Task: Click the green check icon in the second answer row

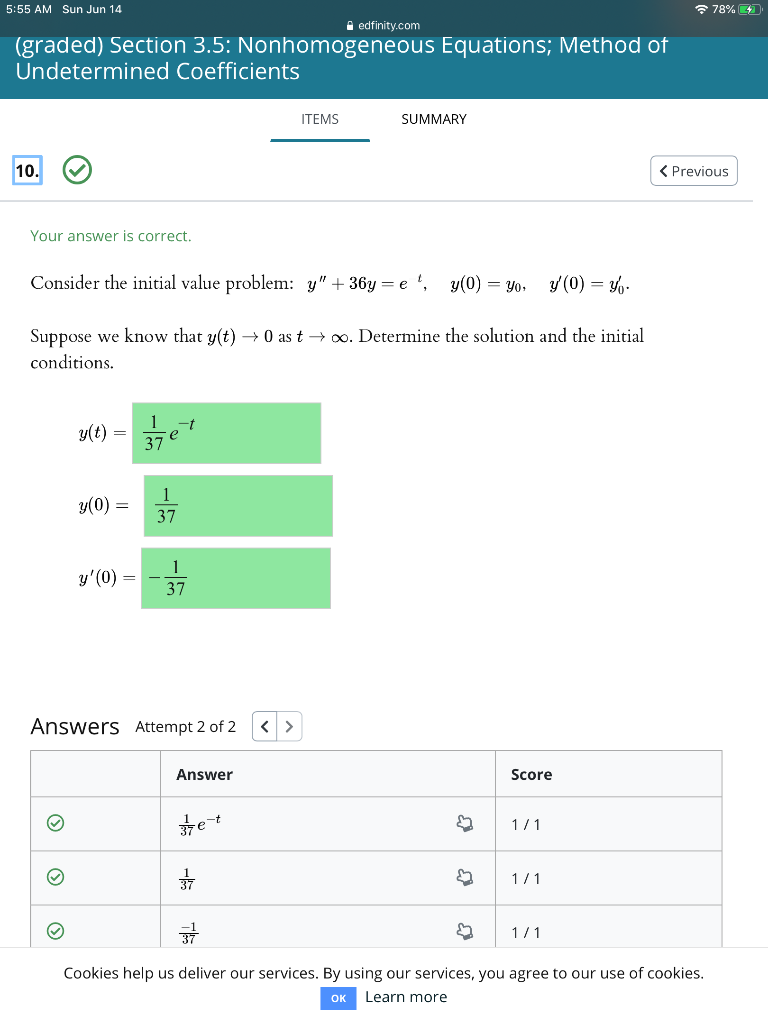Action: pos(56,875)
